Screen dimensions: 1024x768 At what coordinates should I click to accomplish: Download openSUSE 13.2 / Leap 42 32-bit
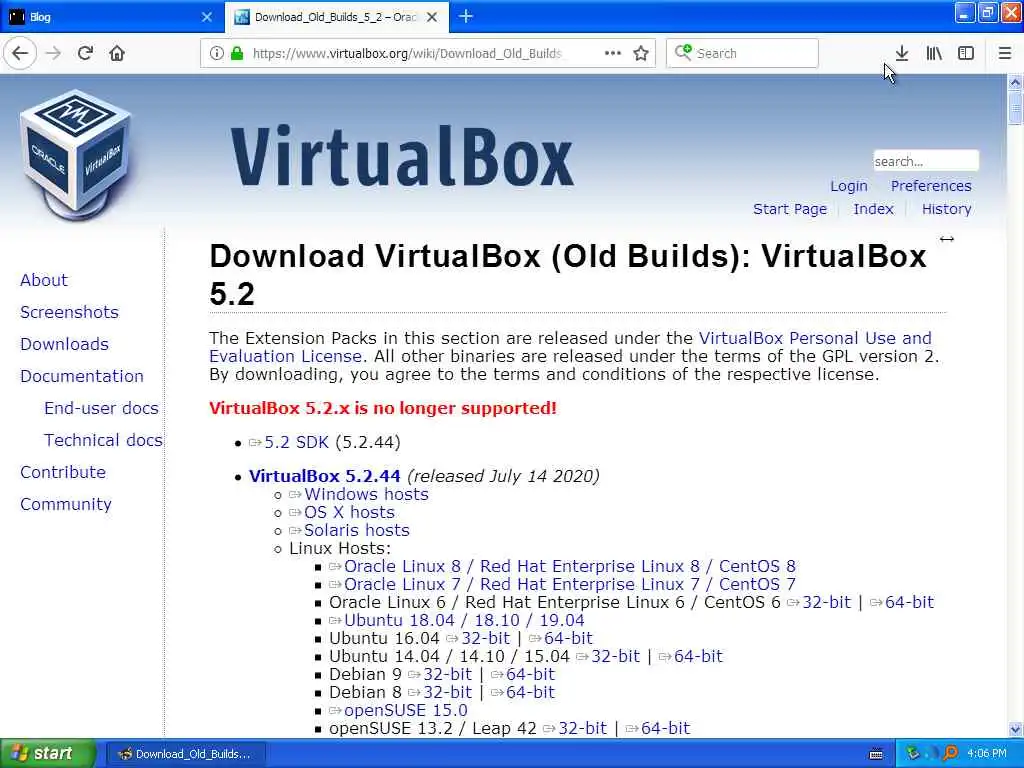point(583,728)
